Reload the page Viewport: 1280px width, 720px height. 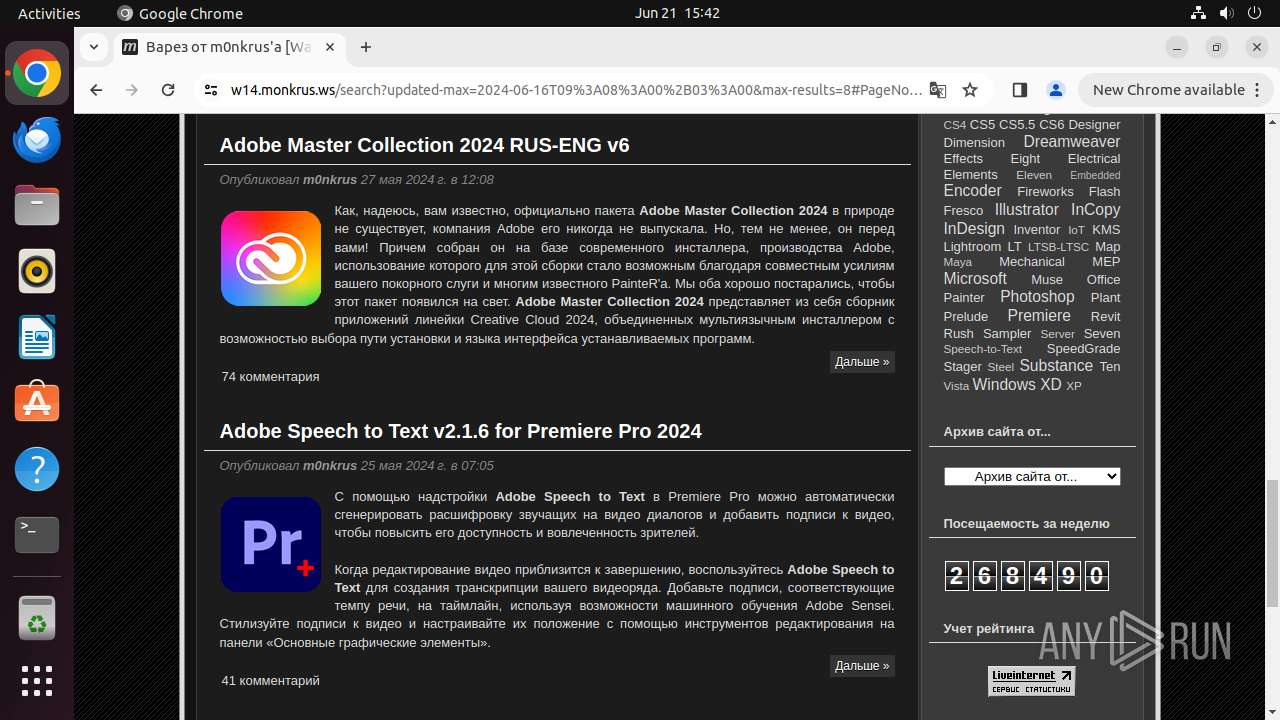pyautogui.click(x=168, y=90)
